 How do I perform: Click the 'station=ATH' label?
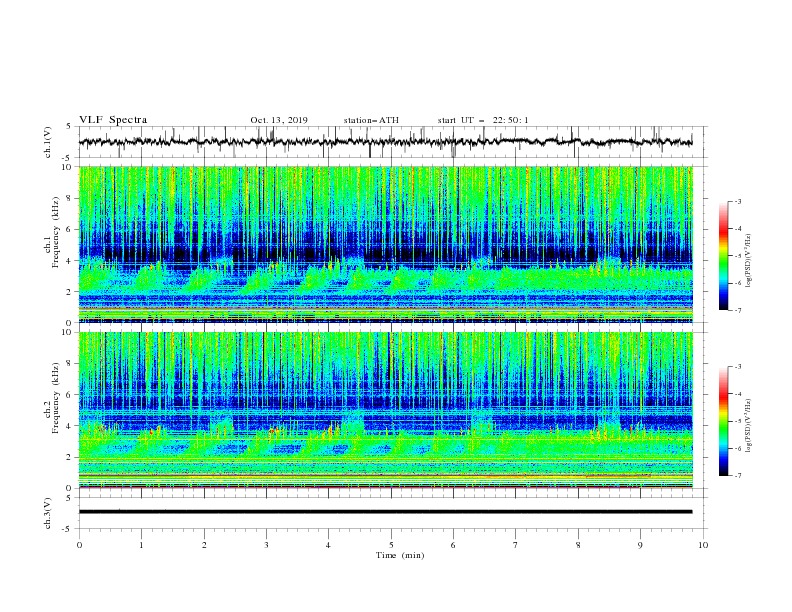pos(371,120)
